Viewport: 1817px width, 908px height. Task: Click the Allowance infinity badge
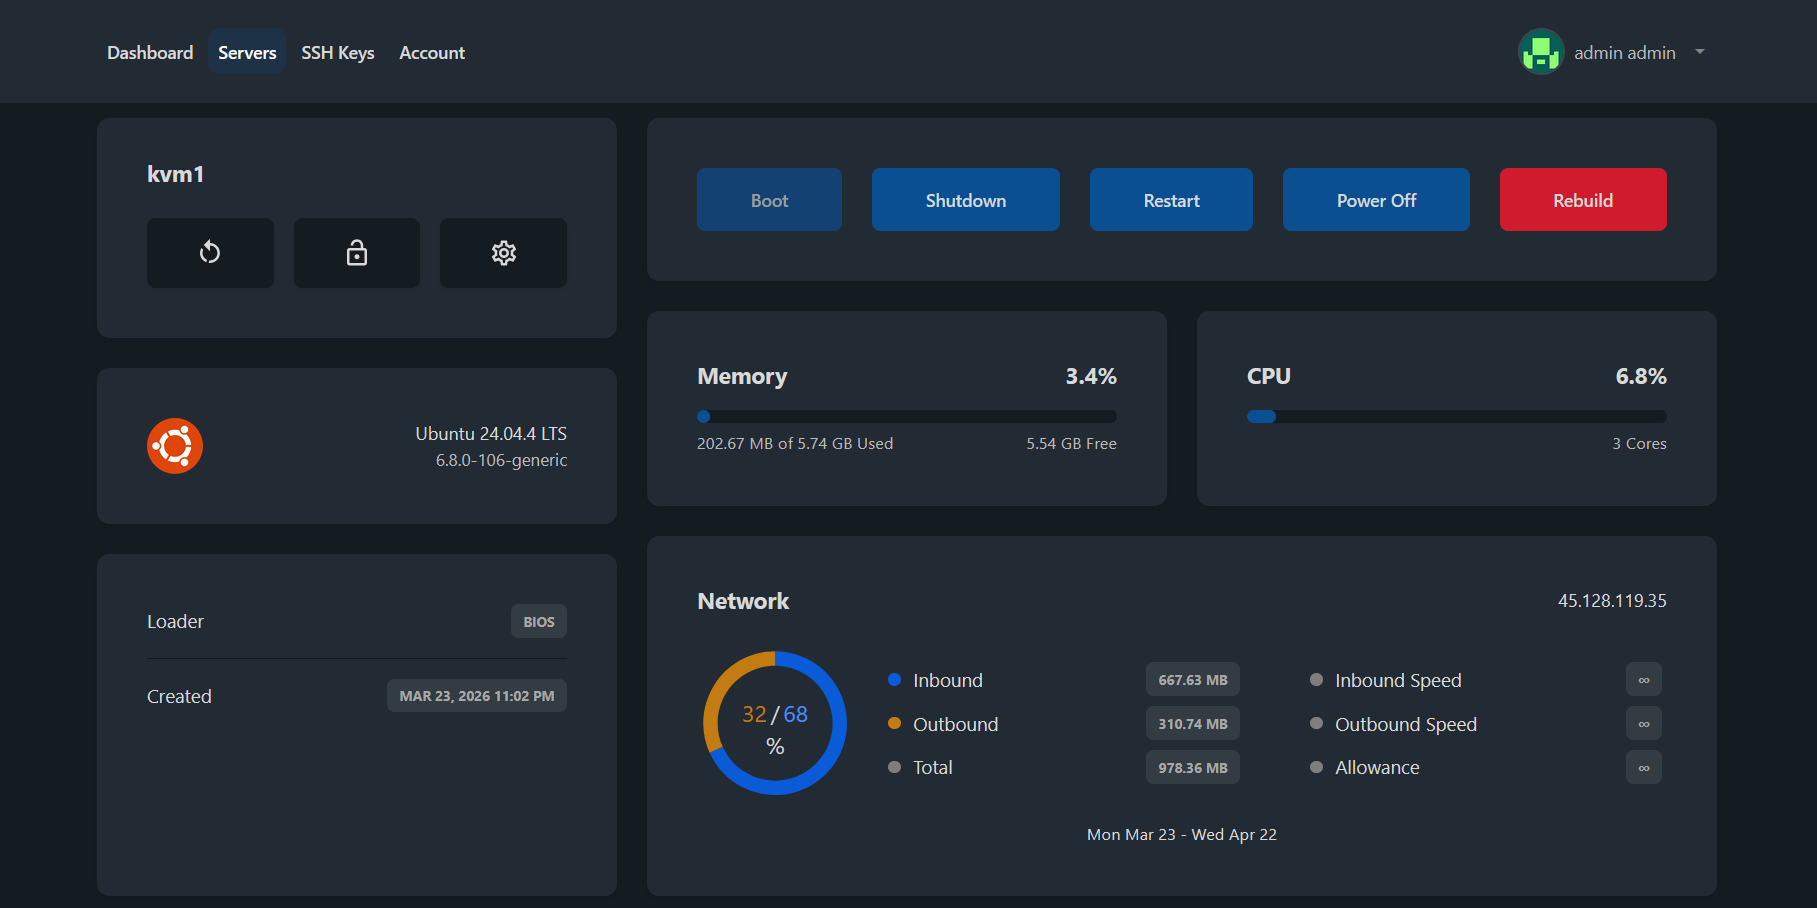tap(1643, 768)
